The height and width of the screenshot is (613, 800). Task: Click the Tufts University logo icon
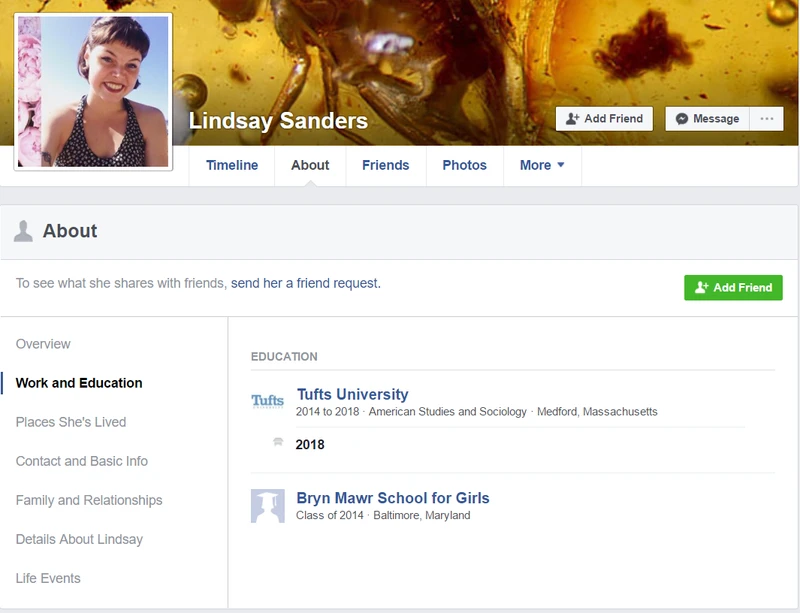coord(267,401)
